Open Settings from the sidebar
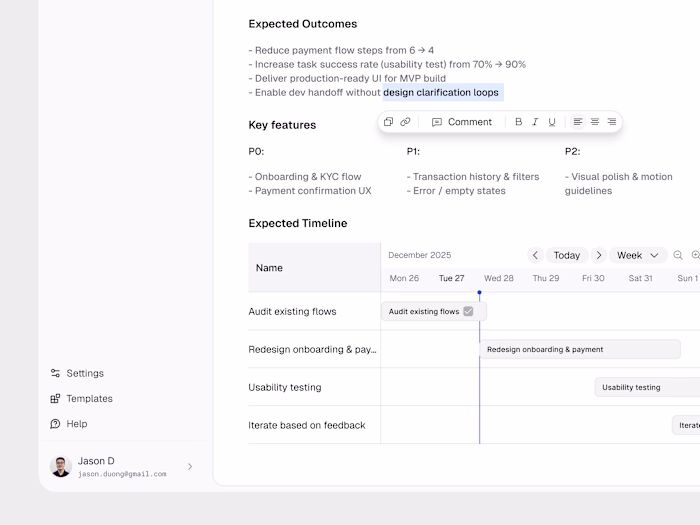The image size is (700, 525). click(x=84, y=373)
